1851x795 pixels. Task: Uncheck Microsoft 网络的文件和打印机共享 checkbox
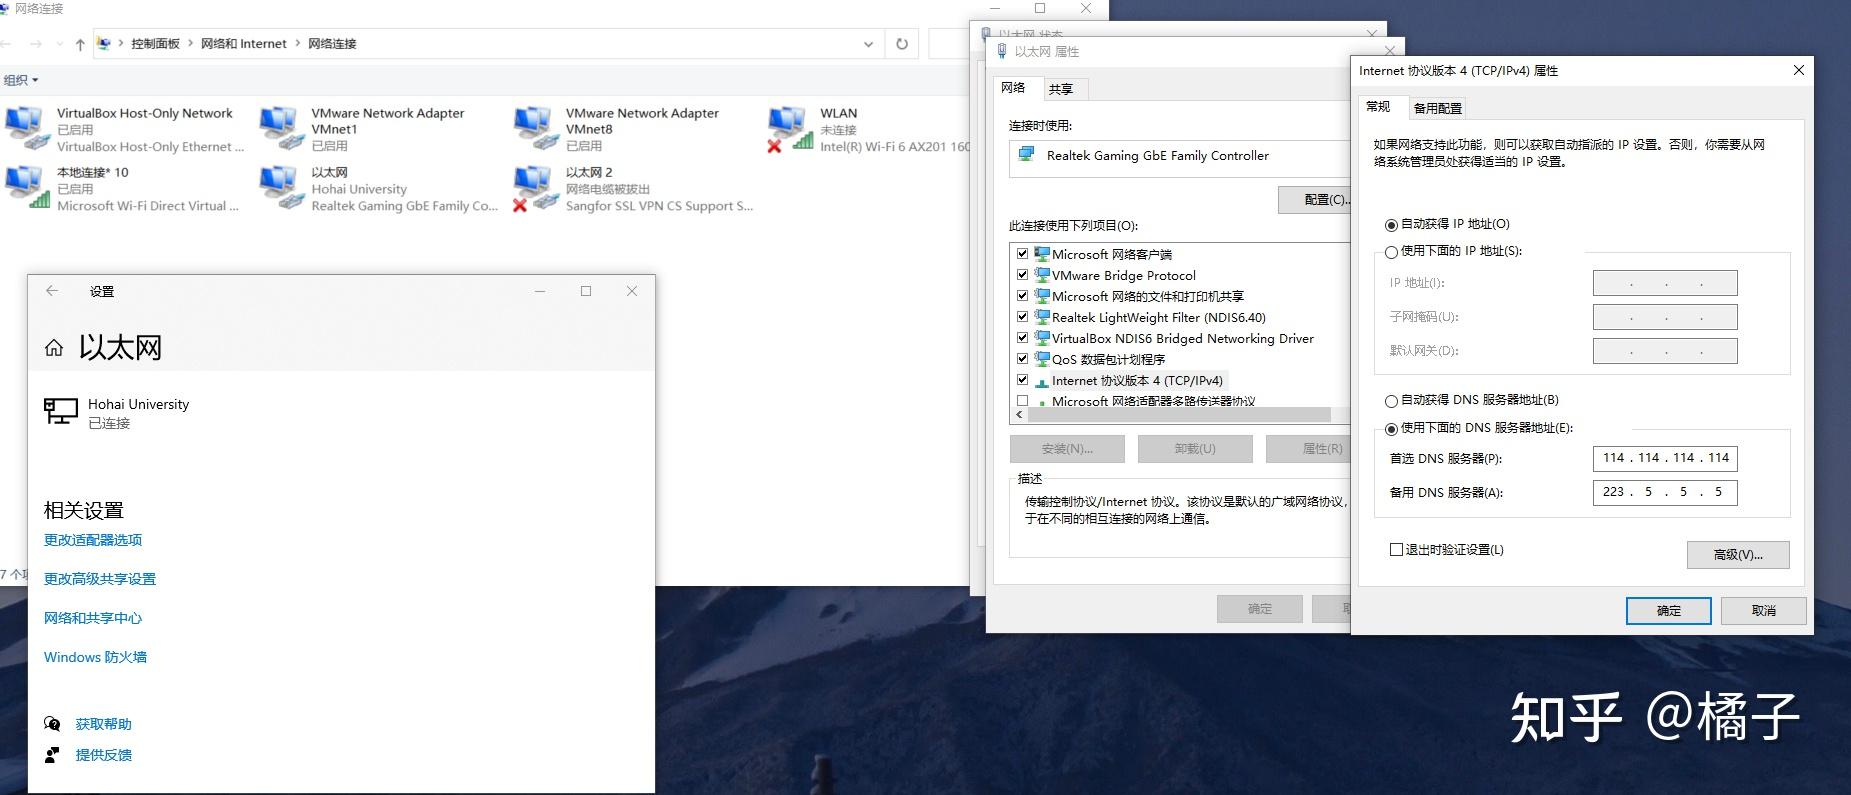[x=1022, y=296]
